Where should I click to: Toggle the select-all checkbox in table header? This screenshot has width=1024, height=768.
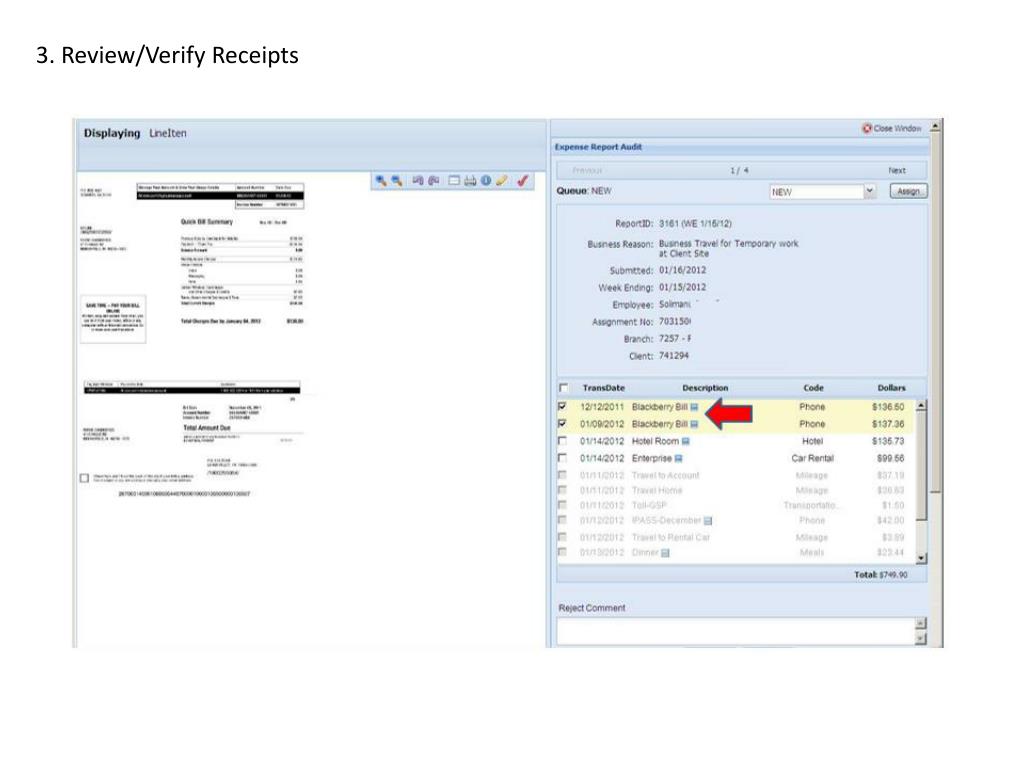coord(564,388)
